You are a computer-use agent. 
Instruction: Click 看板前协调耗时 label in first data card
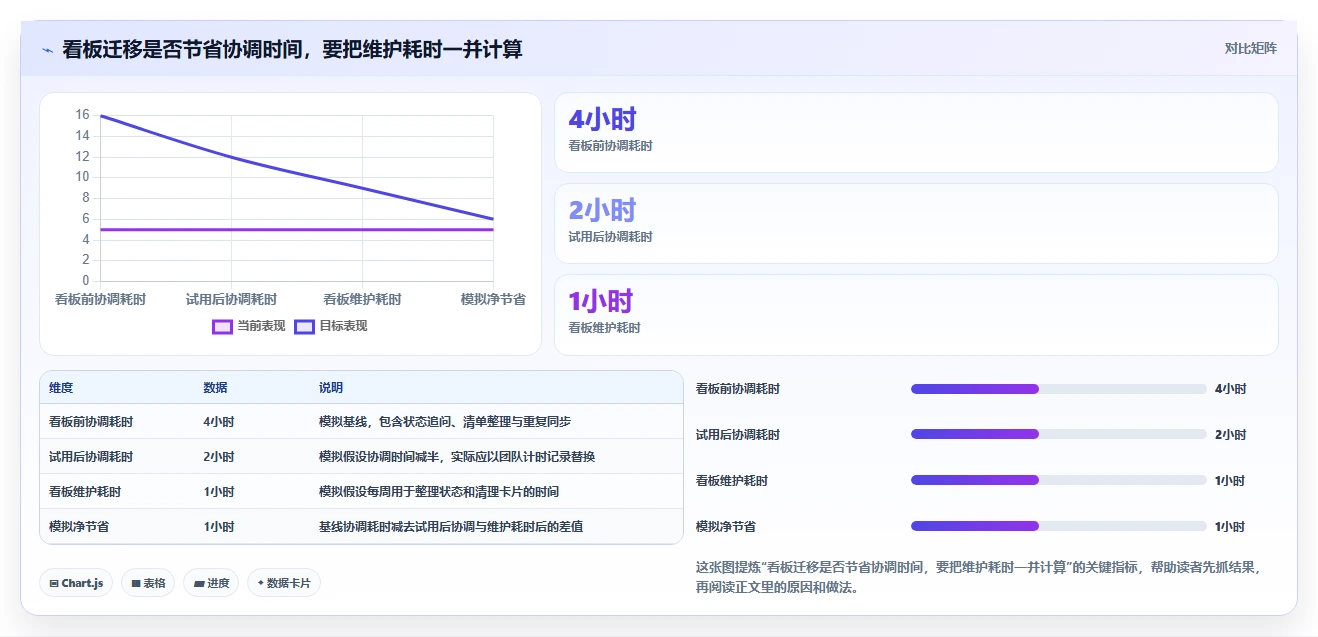610,146
